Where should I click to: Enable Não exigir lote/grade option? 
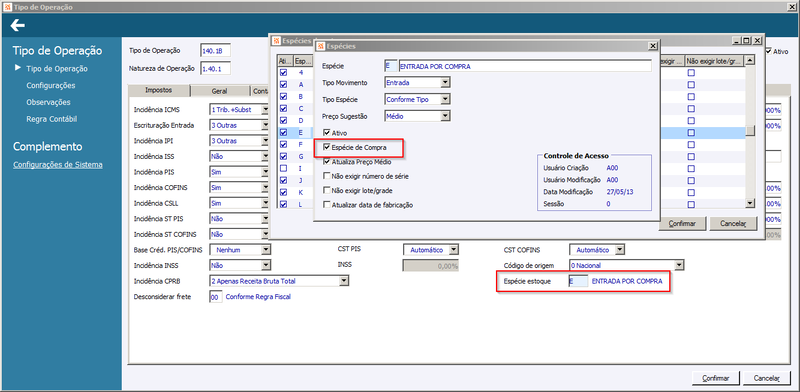(x=327, y=190)
